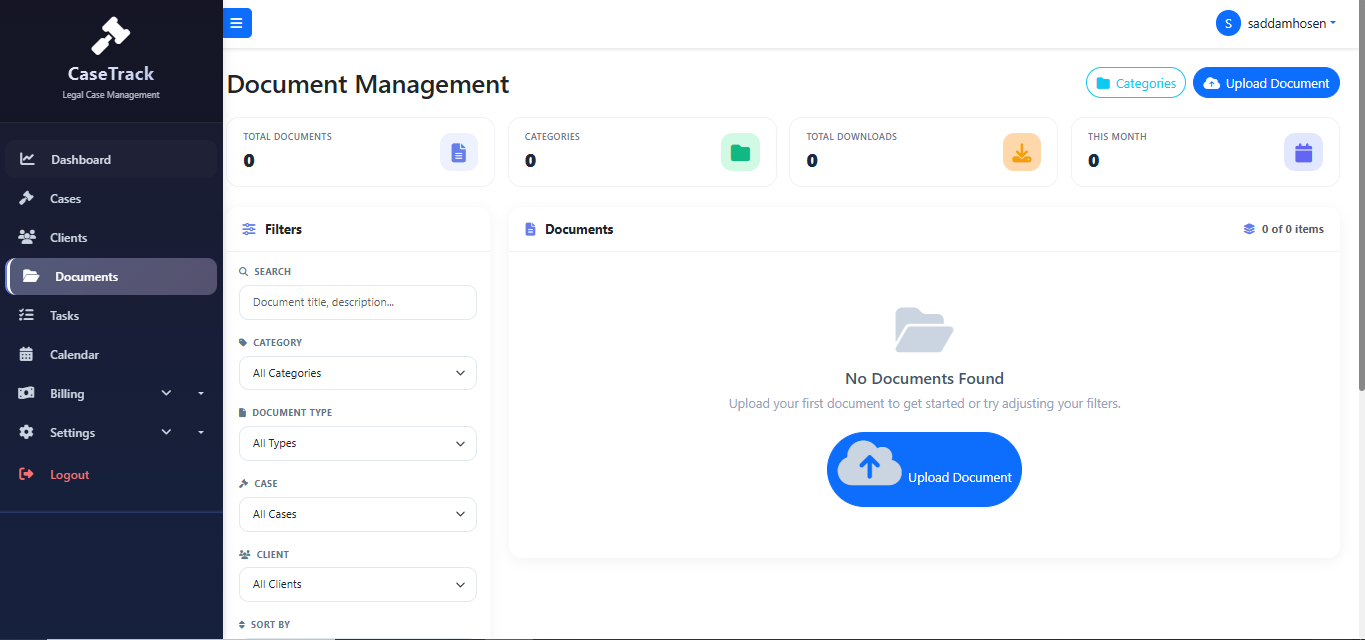Toggle the sidebar hamburger menu button
Screen dimensions: 1365x640
(237, 23)
